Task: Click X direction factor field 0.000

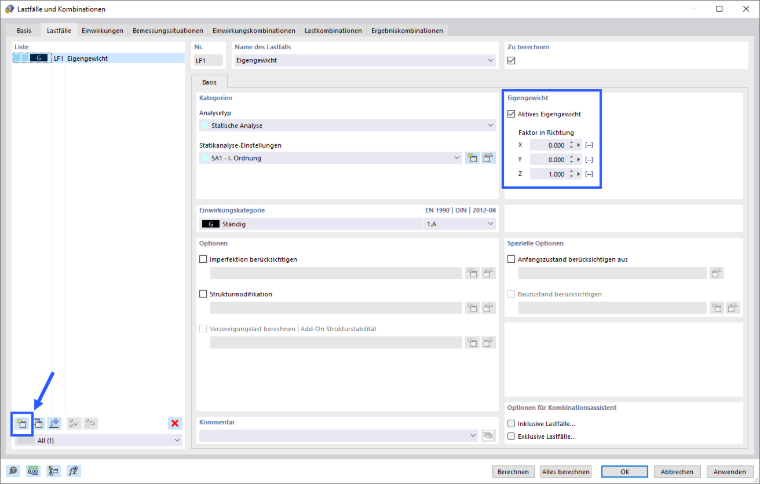Action: (x=549, y=145)
